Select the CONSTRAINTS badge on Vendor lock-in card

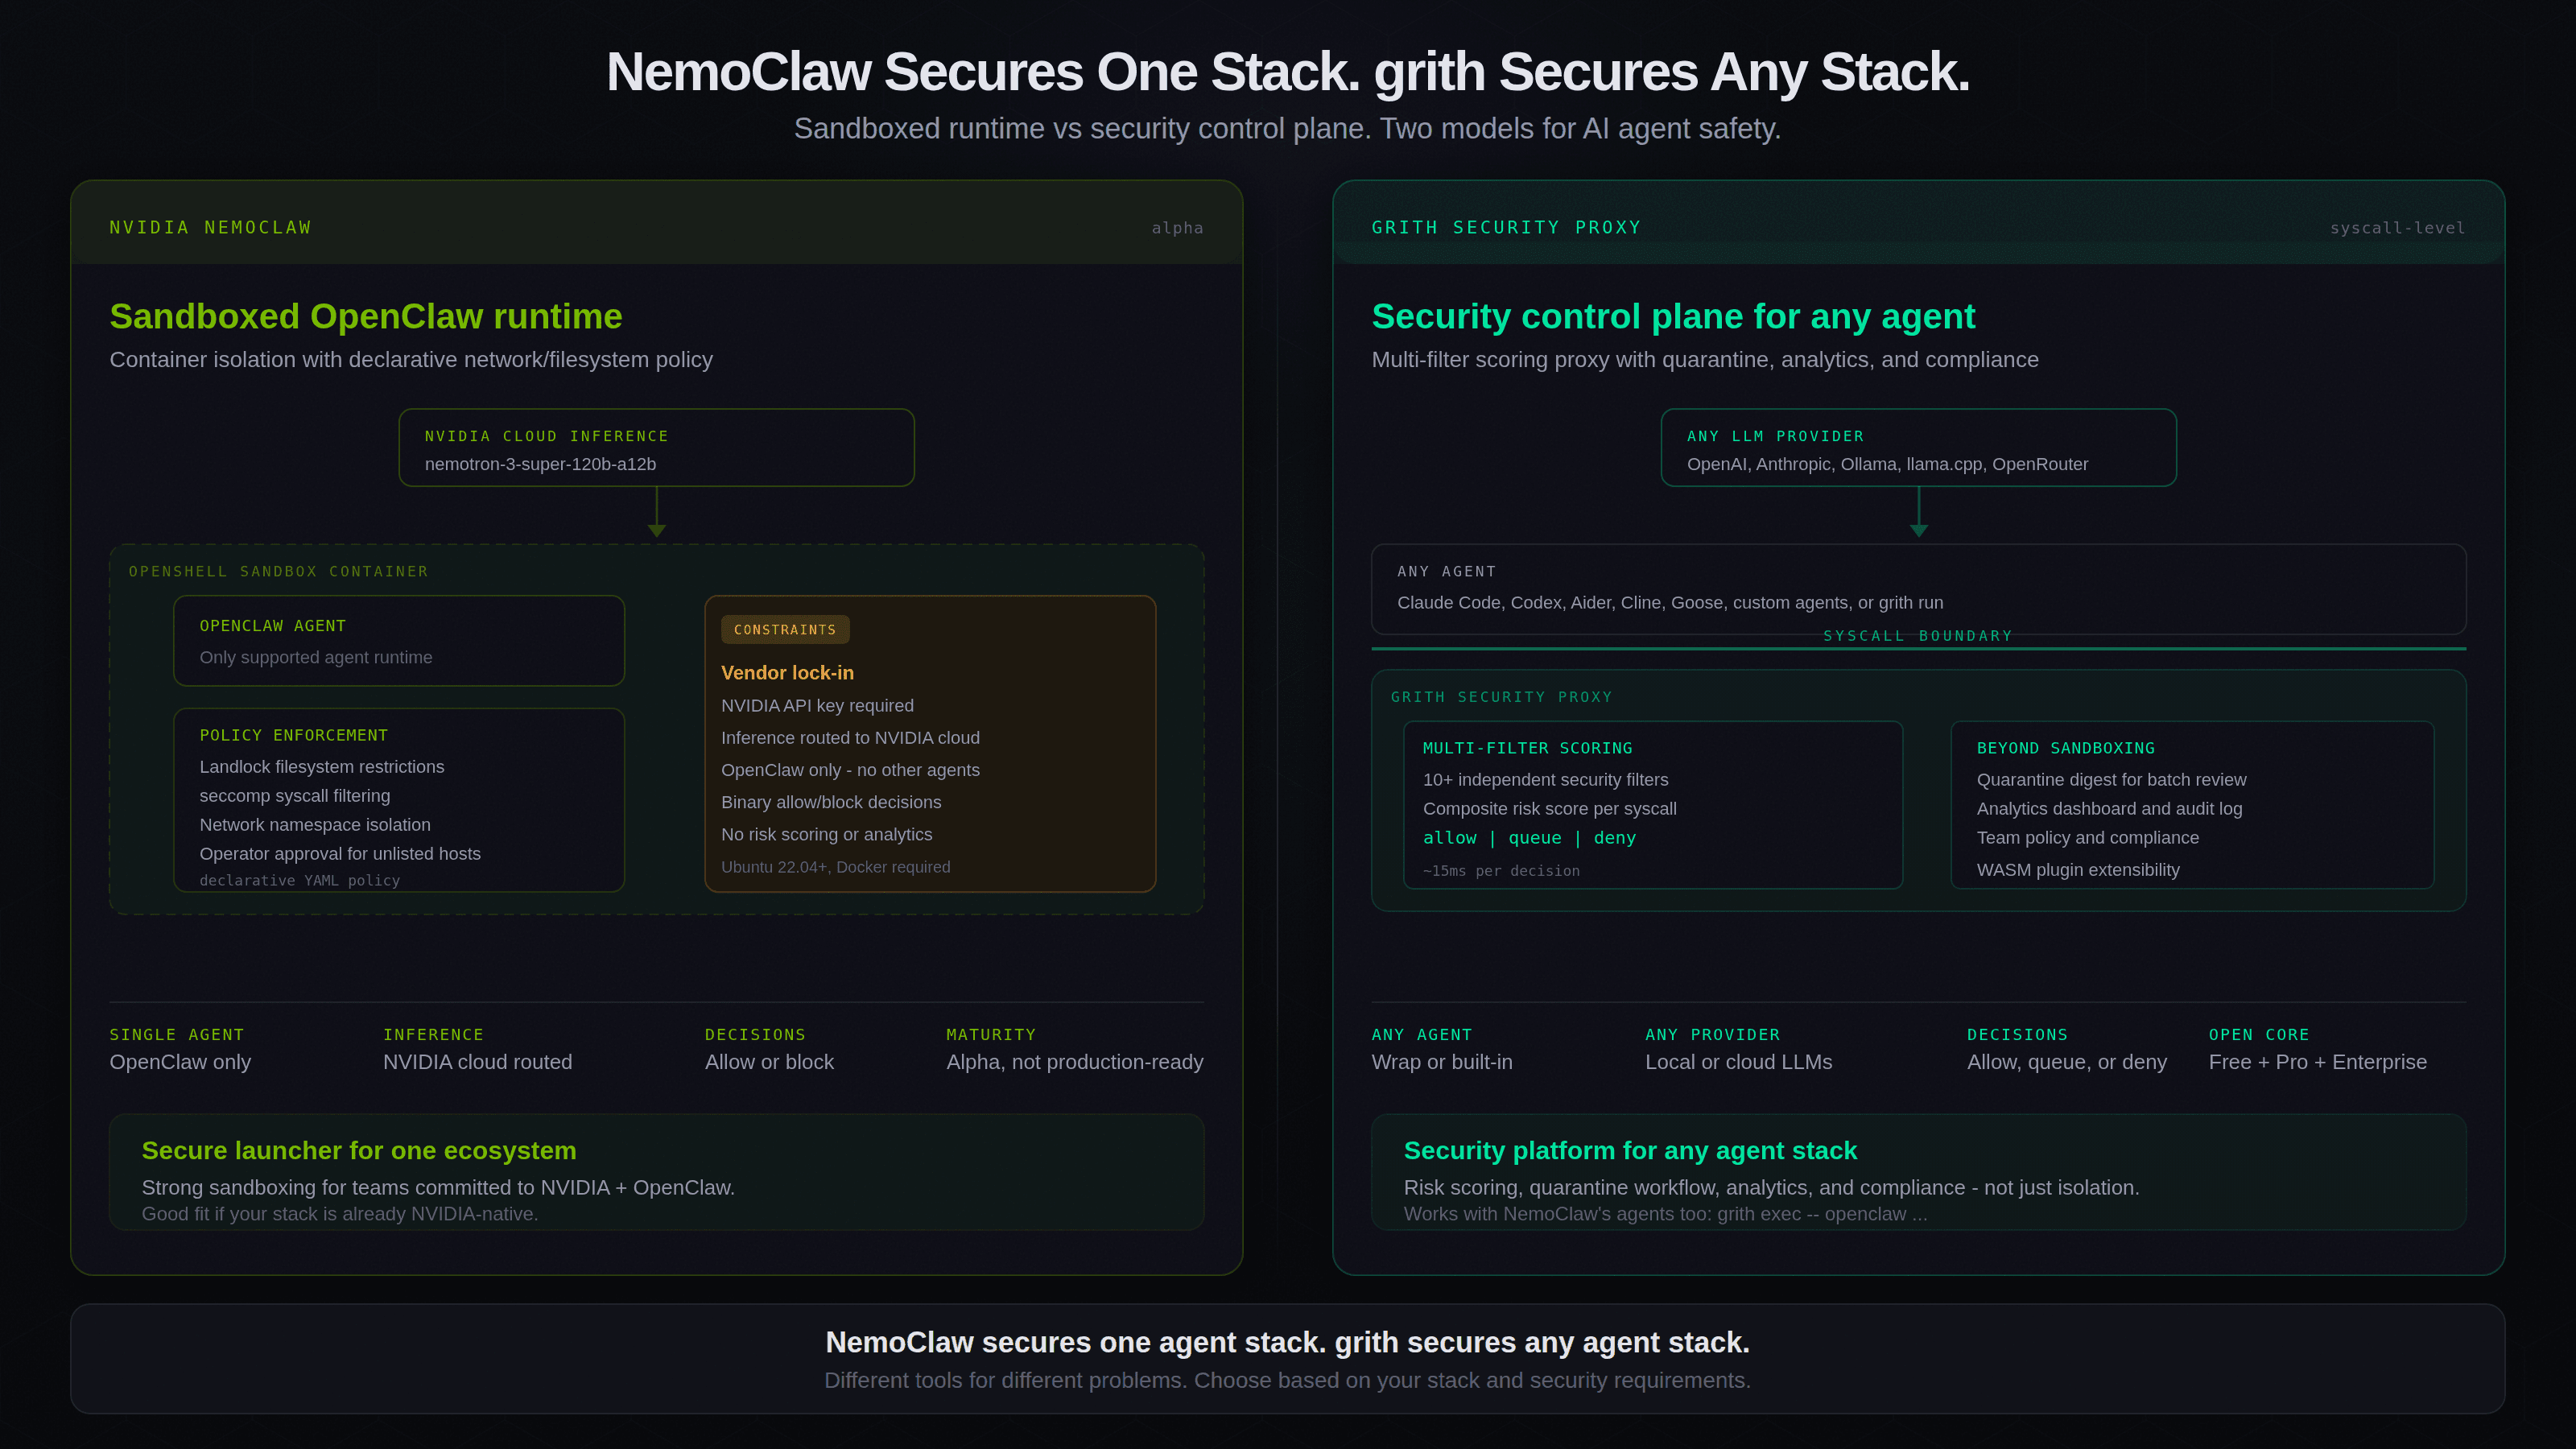click(x=785, y=629)
